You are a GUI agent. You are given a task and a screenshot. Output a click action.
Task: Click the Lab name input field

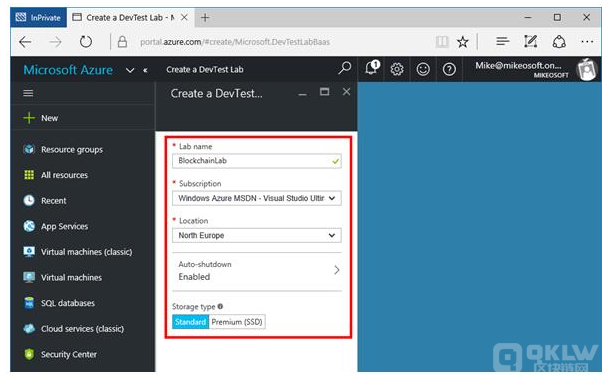pos(256,161)
